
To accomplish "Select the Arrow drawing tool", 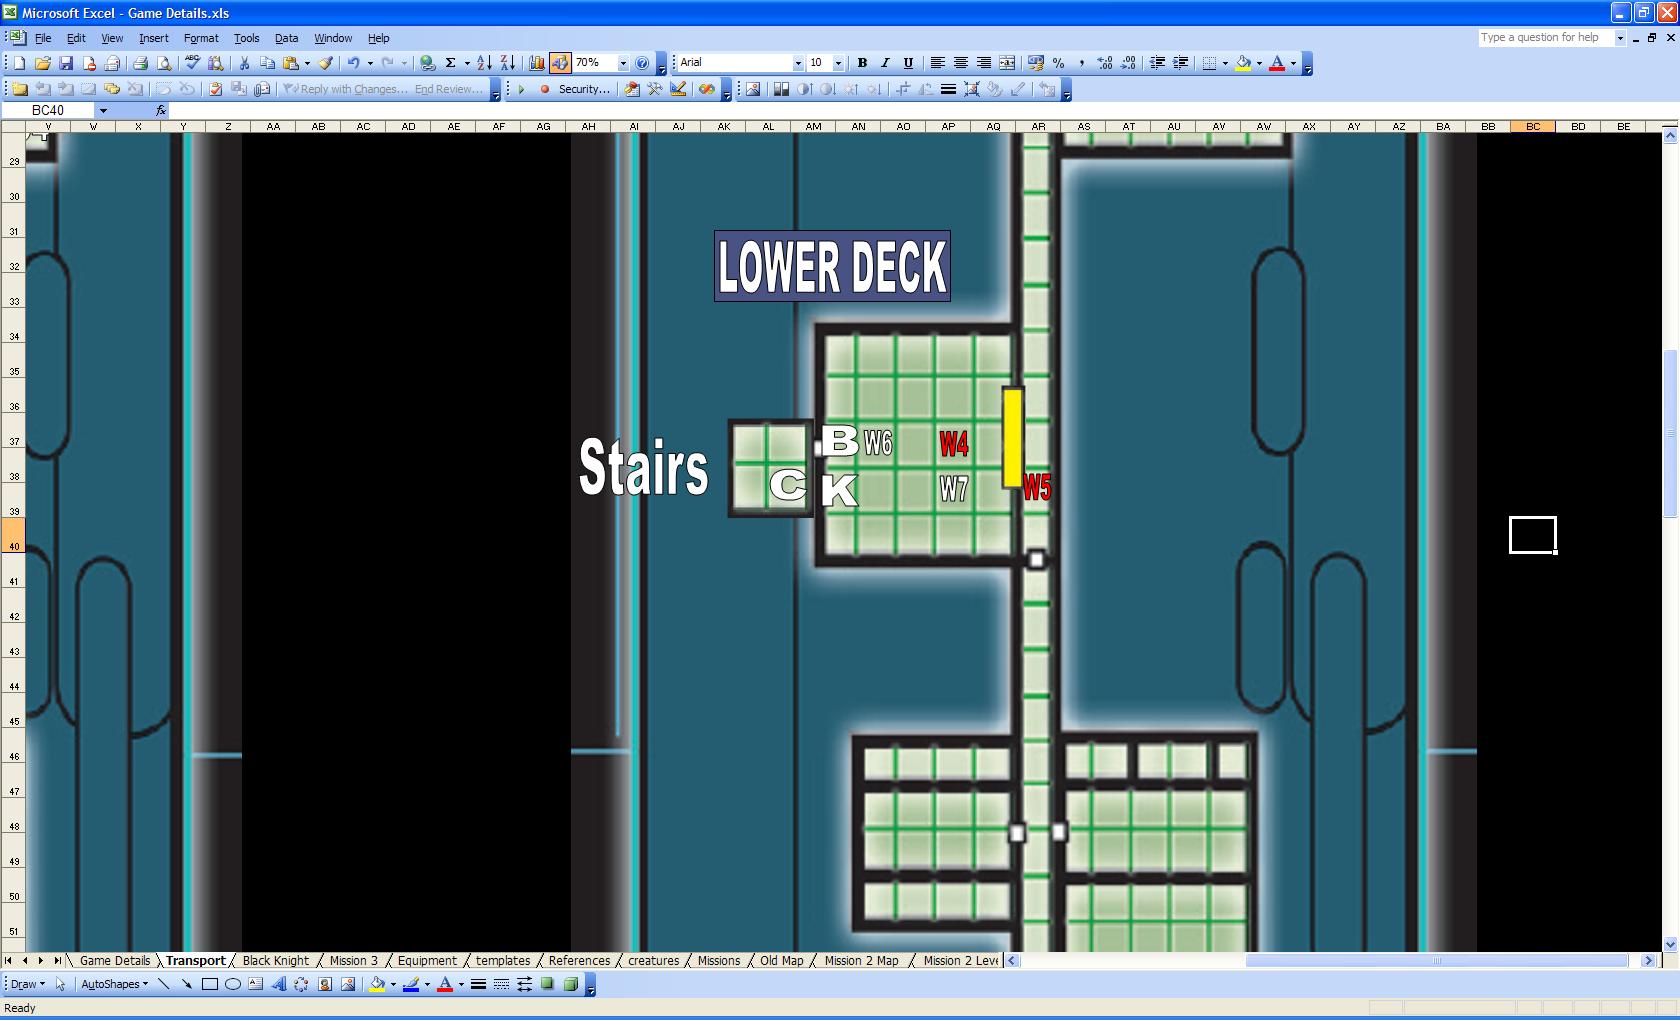I will tap(187, 984).
